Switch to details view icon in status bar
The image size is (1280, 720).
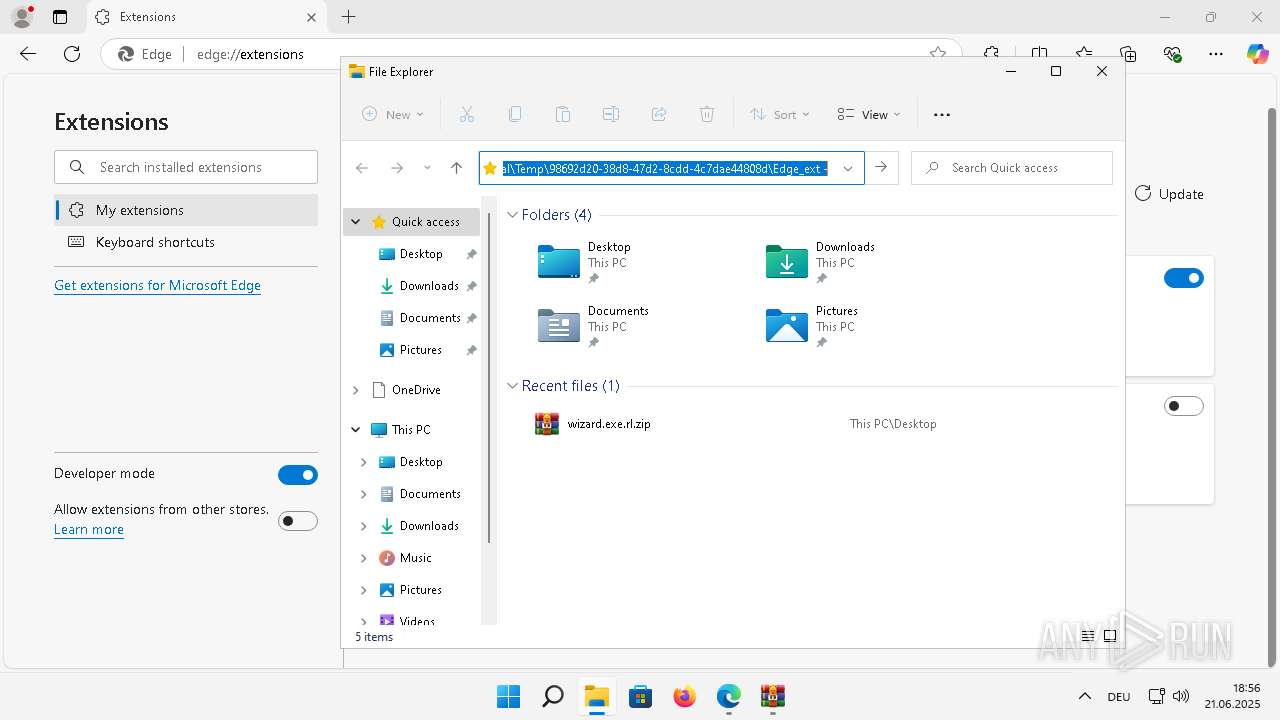pyautogui.click(x=1088, y=636)
